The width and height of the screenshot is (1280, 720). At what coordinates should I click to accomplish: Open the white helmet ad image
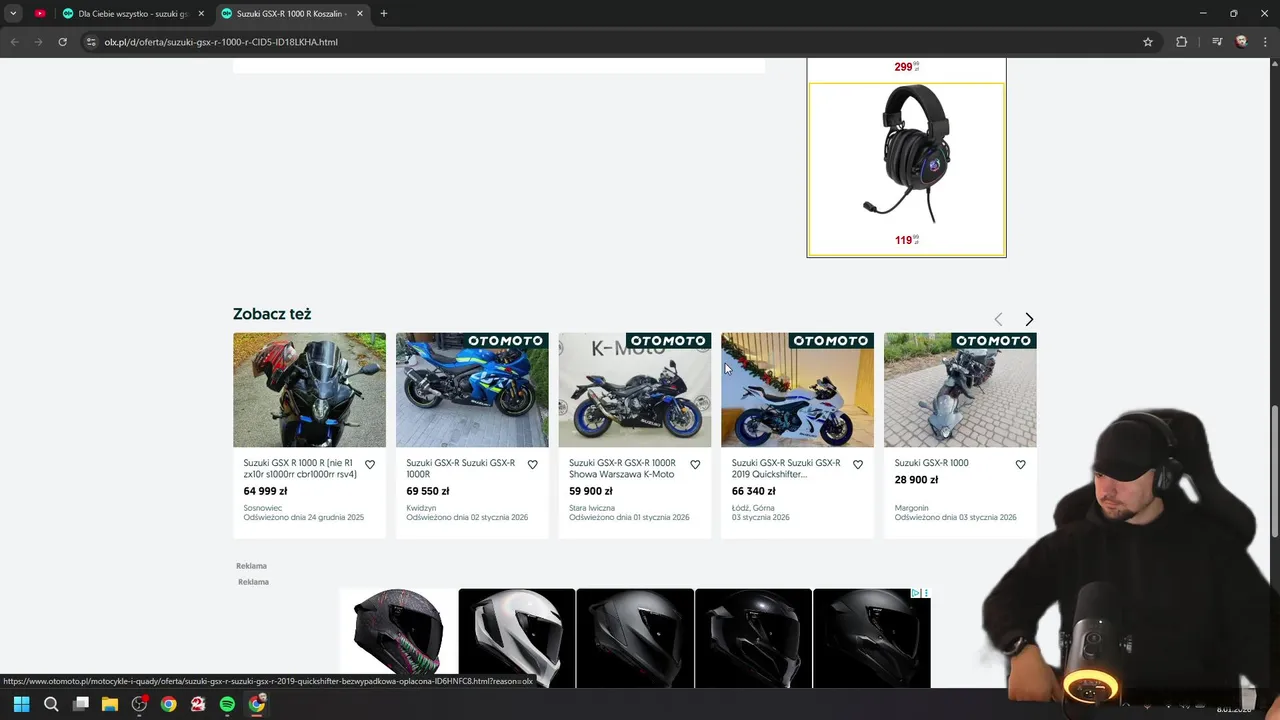coord(516,638)
